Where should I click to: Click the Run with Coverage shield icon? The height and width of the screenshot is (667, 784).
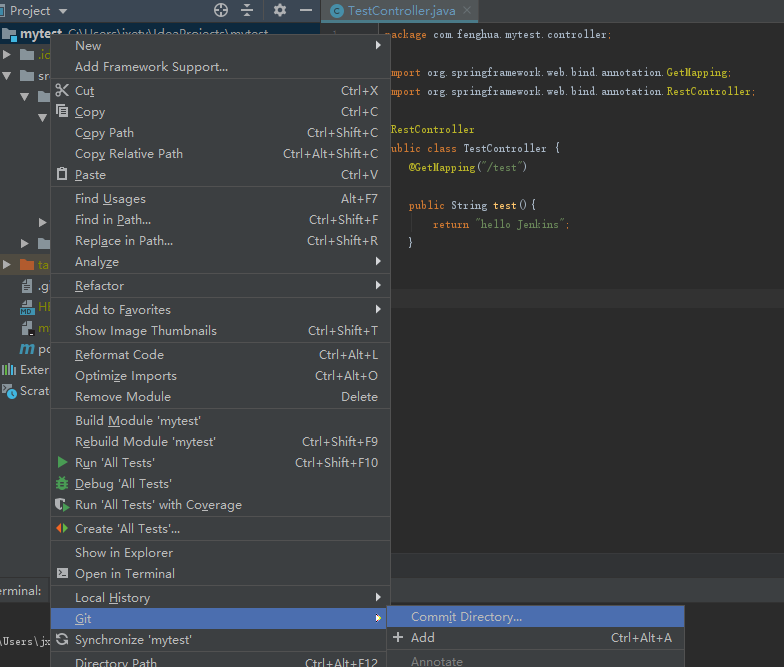click(x=62, y=505)
